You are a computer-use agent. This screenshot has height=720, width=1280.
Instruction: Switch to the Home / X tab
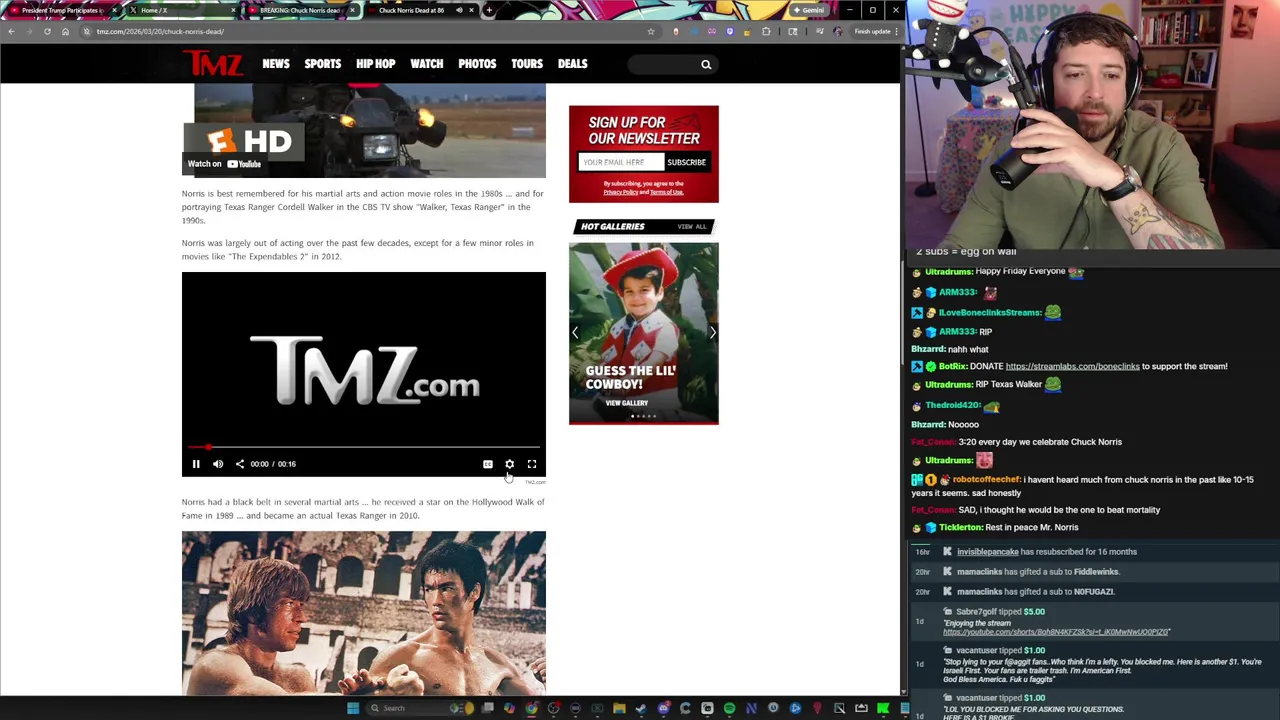pyautogui.click(x=184, y=10)
